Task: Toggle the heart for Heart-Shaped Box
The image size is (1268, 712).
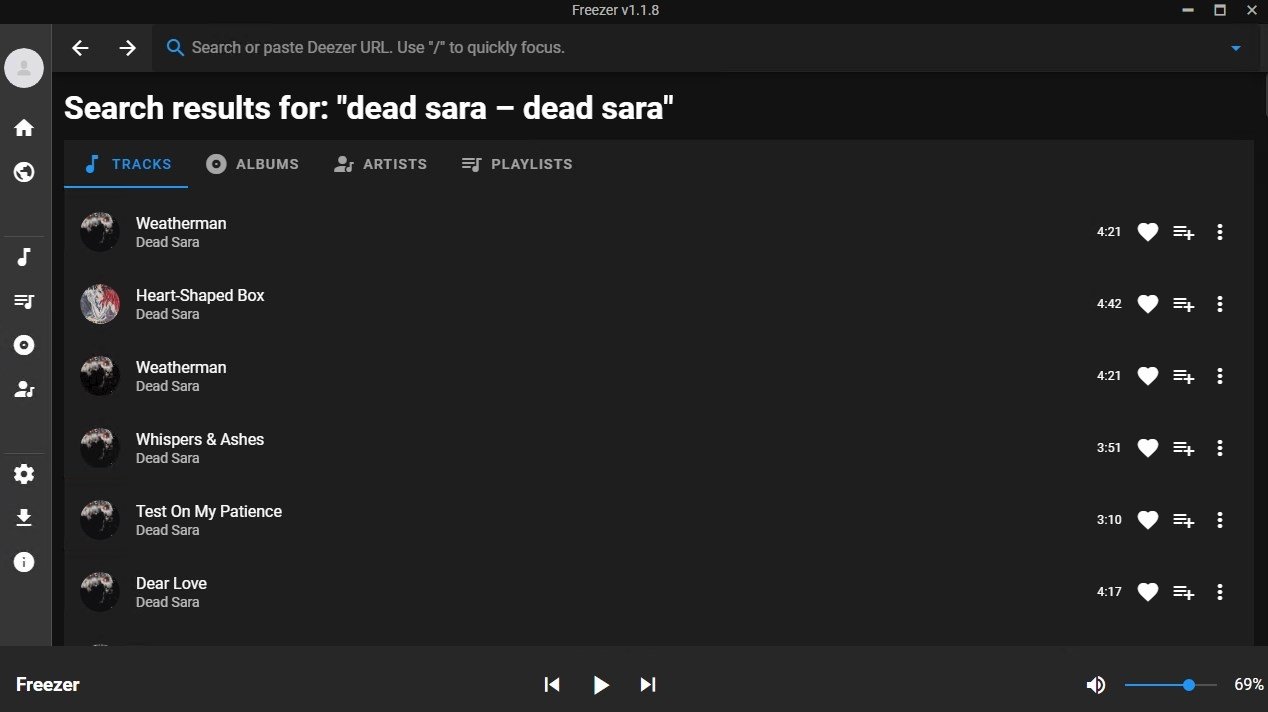Action: [1148, 304]
